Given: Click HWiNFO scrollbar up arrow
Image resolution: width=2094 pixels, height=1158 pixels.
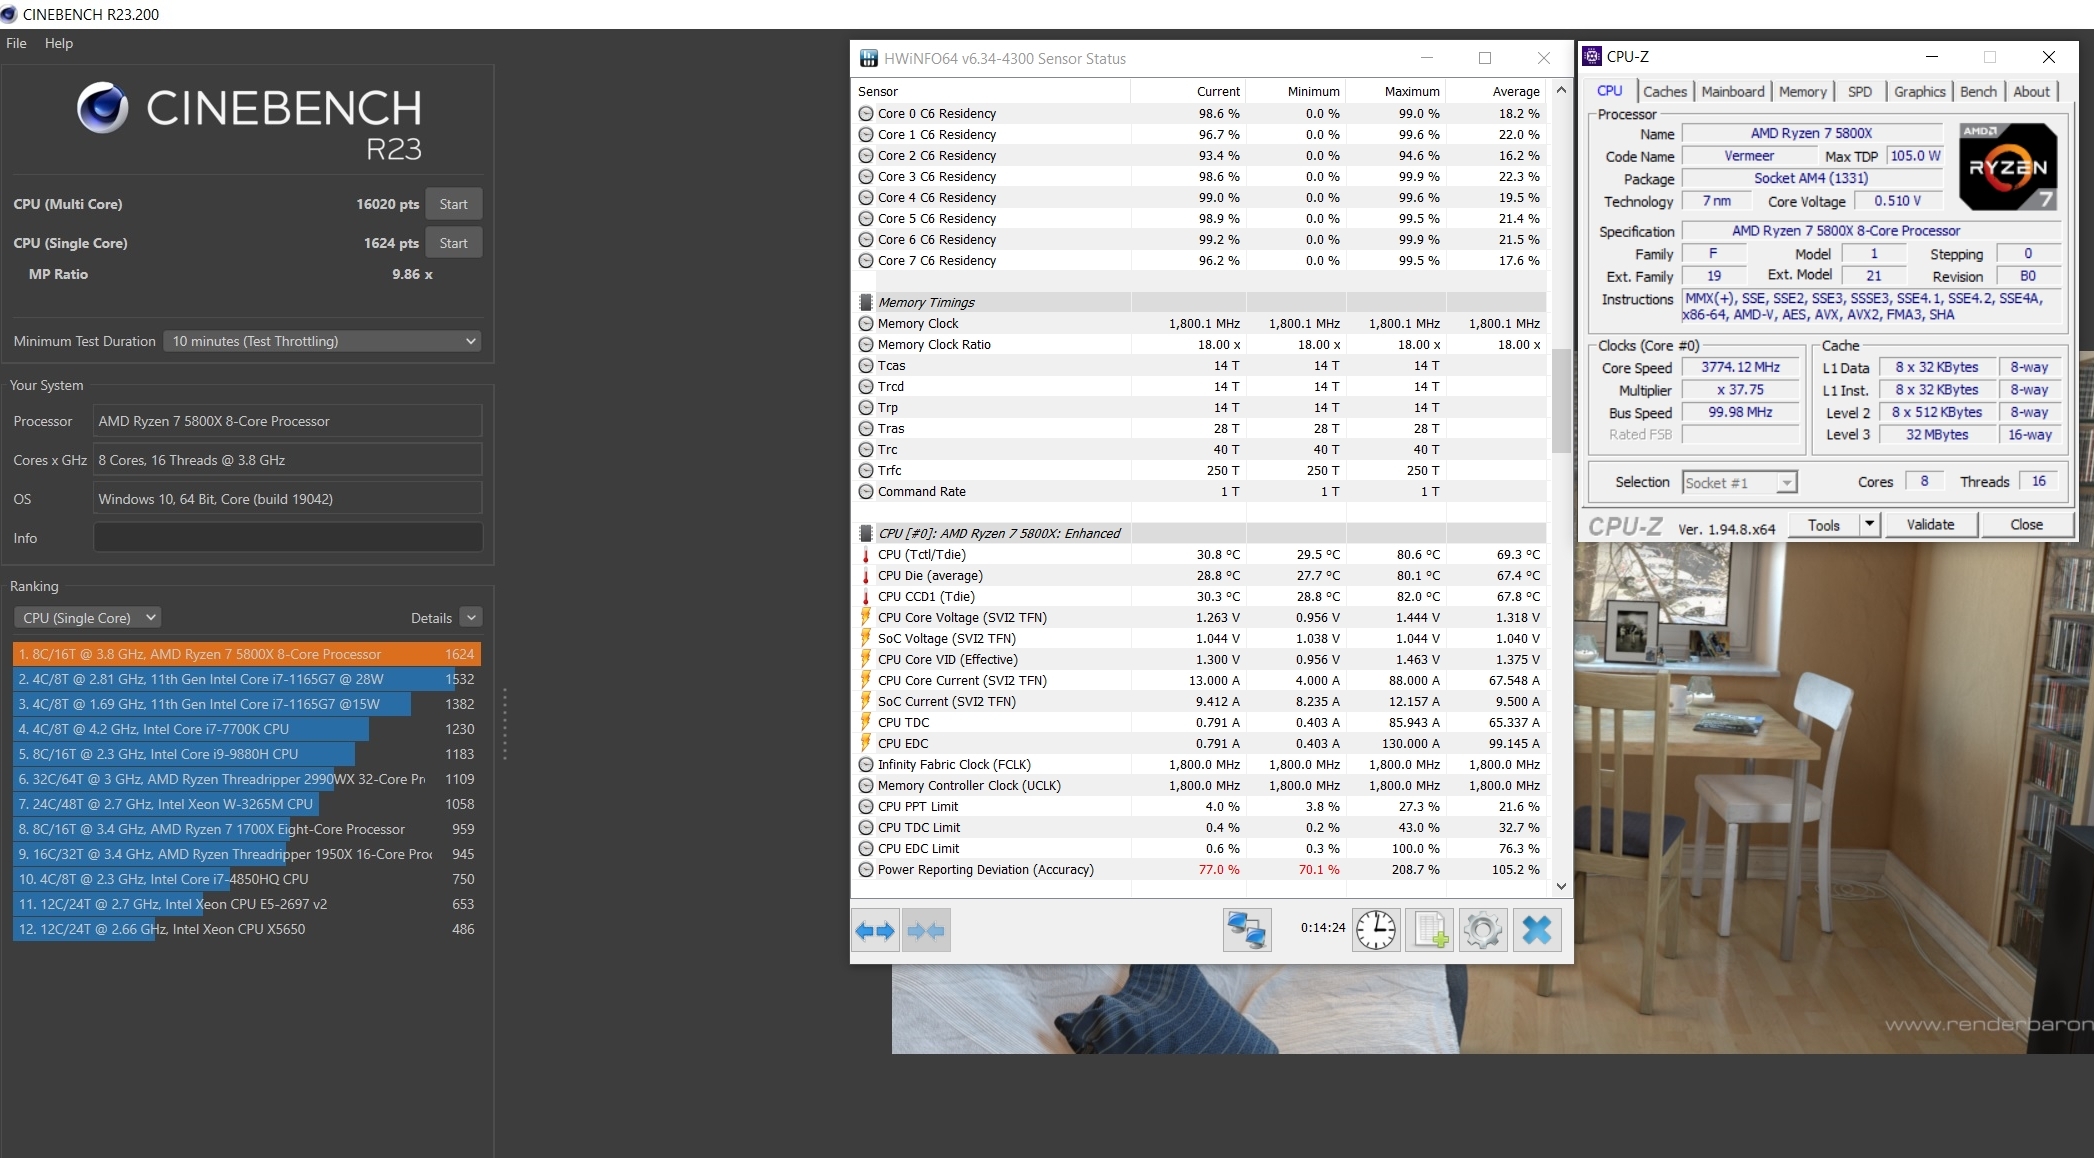Looking at the screenshot, I should (x=1561, y=91).
